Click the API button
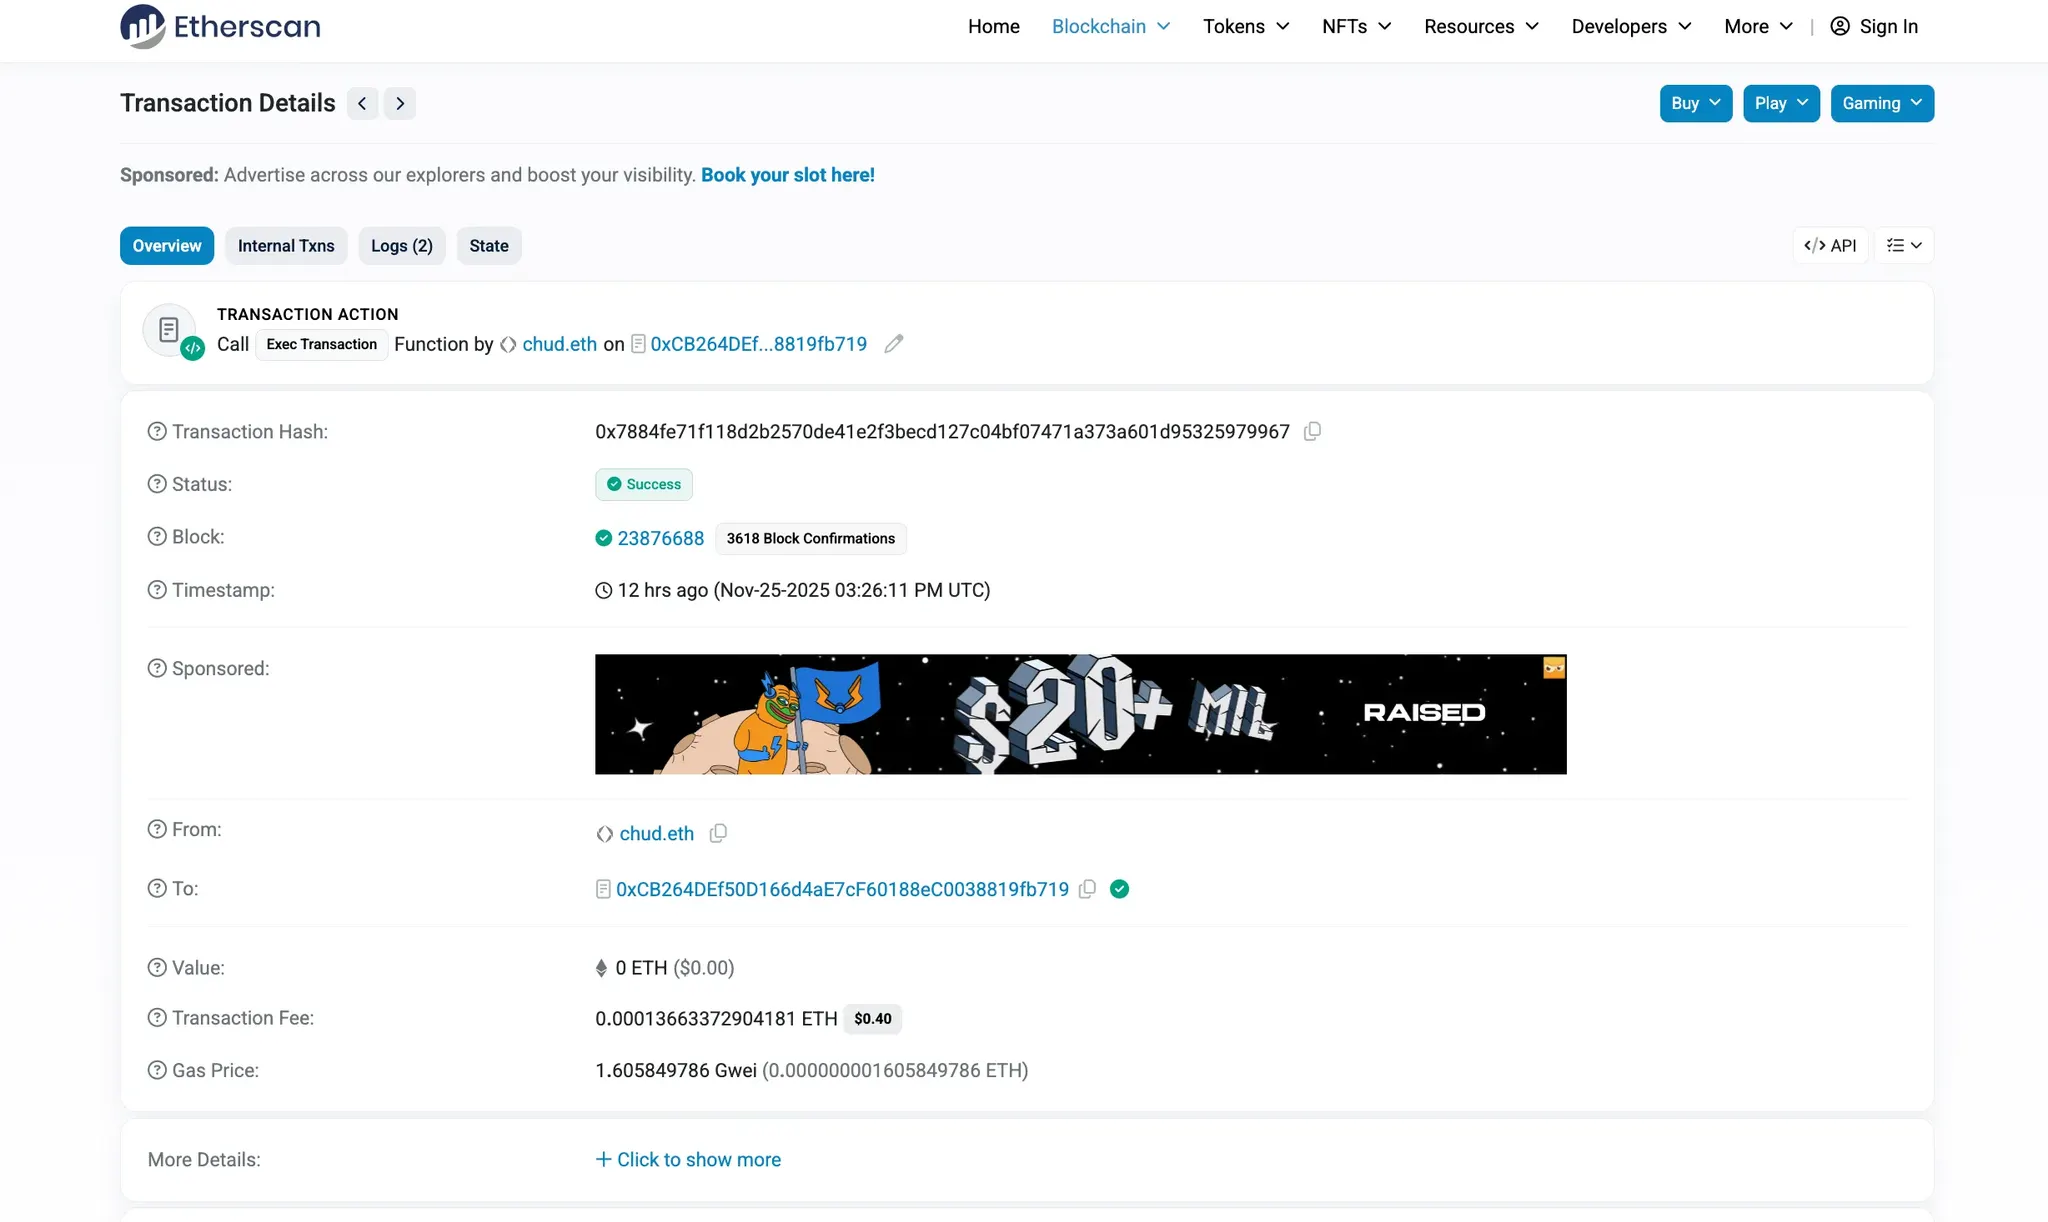The image size is (2048, 1222). pyautogui.click(x=1830, y=245)
